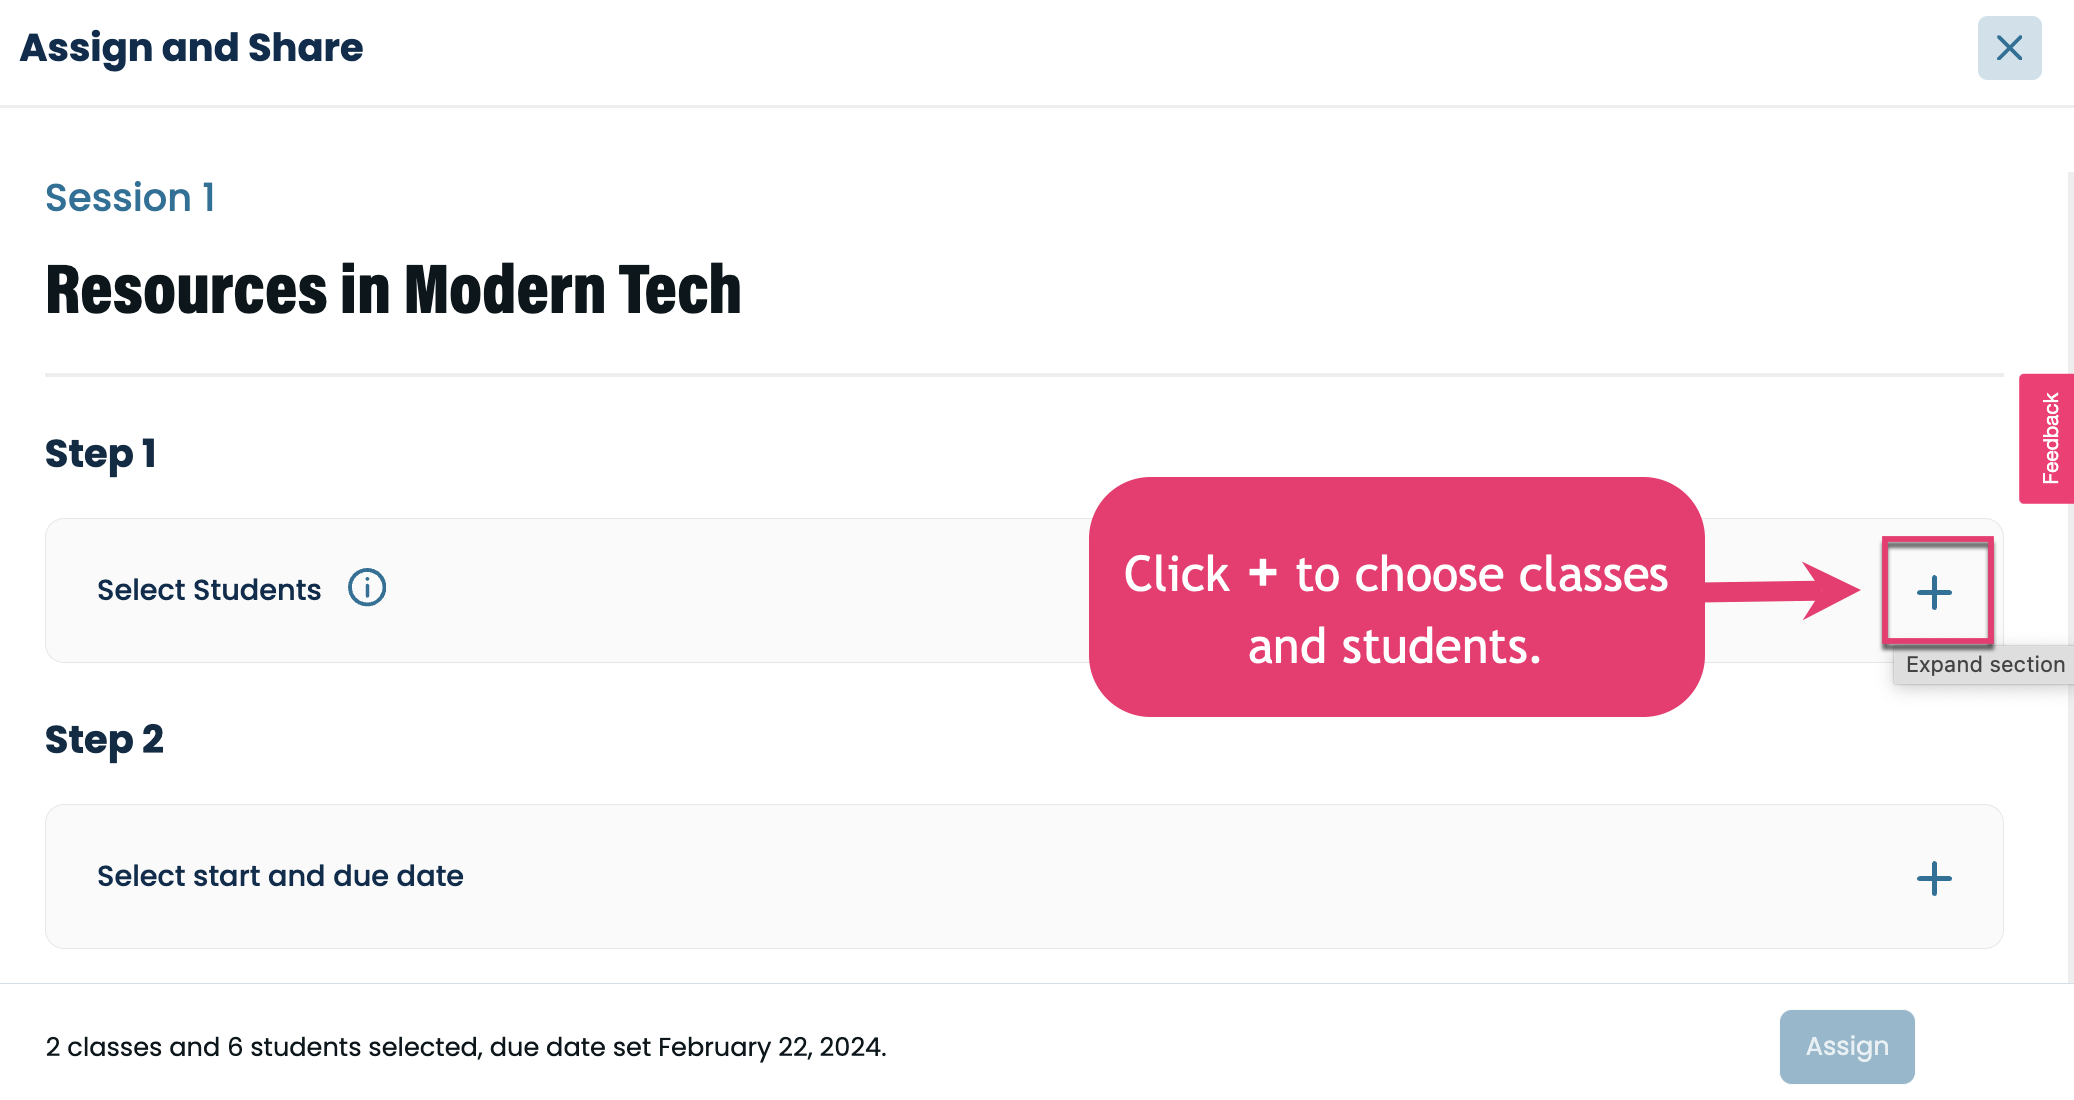Click the Resources in Modern Tech title
This screenshot has height=1100, width=2074.
[393, 290]
